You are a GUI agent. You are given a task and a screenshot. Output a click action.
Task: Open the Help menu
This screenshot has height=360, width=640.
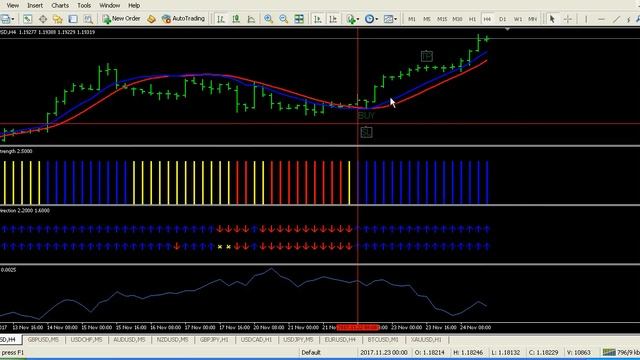coord(134,5)
